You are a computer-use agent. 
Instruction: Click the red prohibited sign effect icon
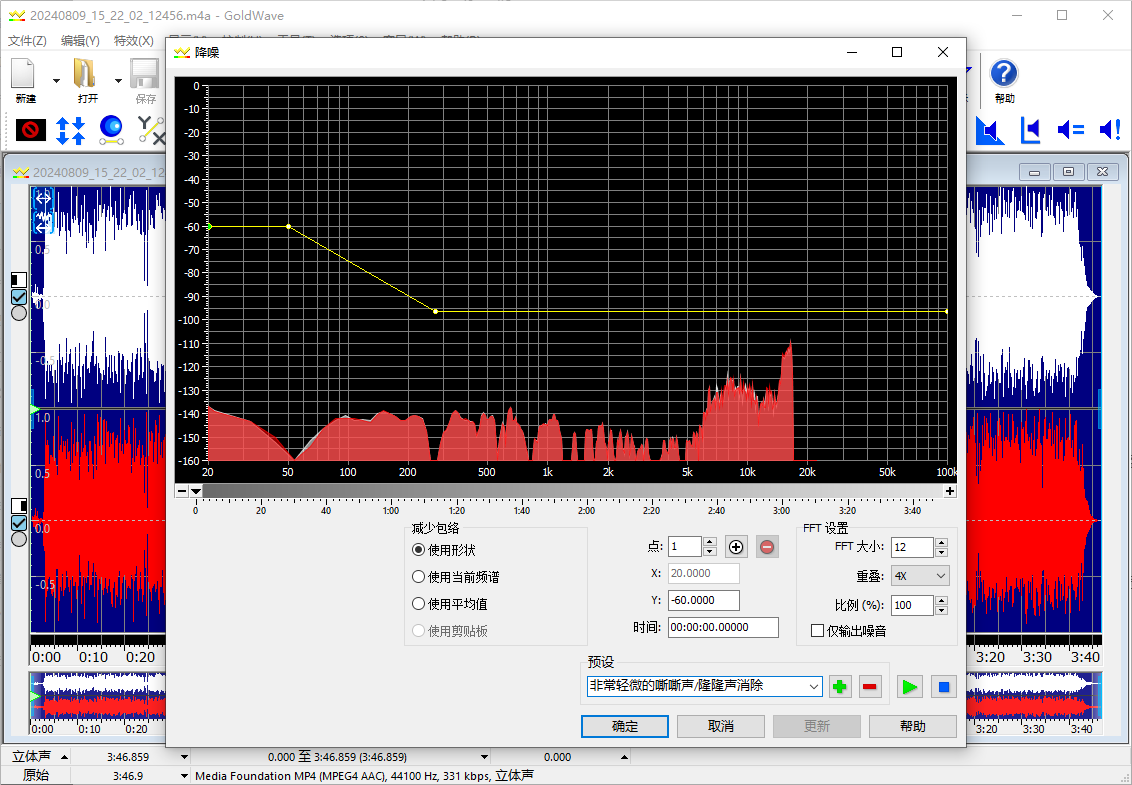[x=31, y=129]
